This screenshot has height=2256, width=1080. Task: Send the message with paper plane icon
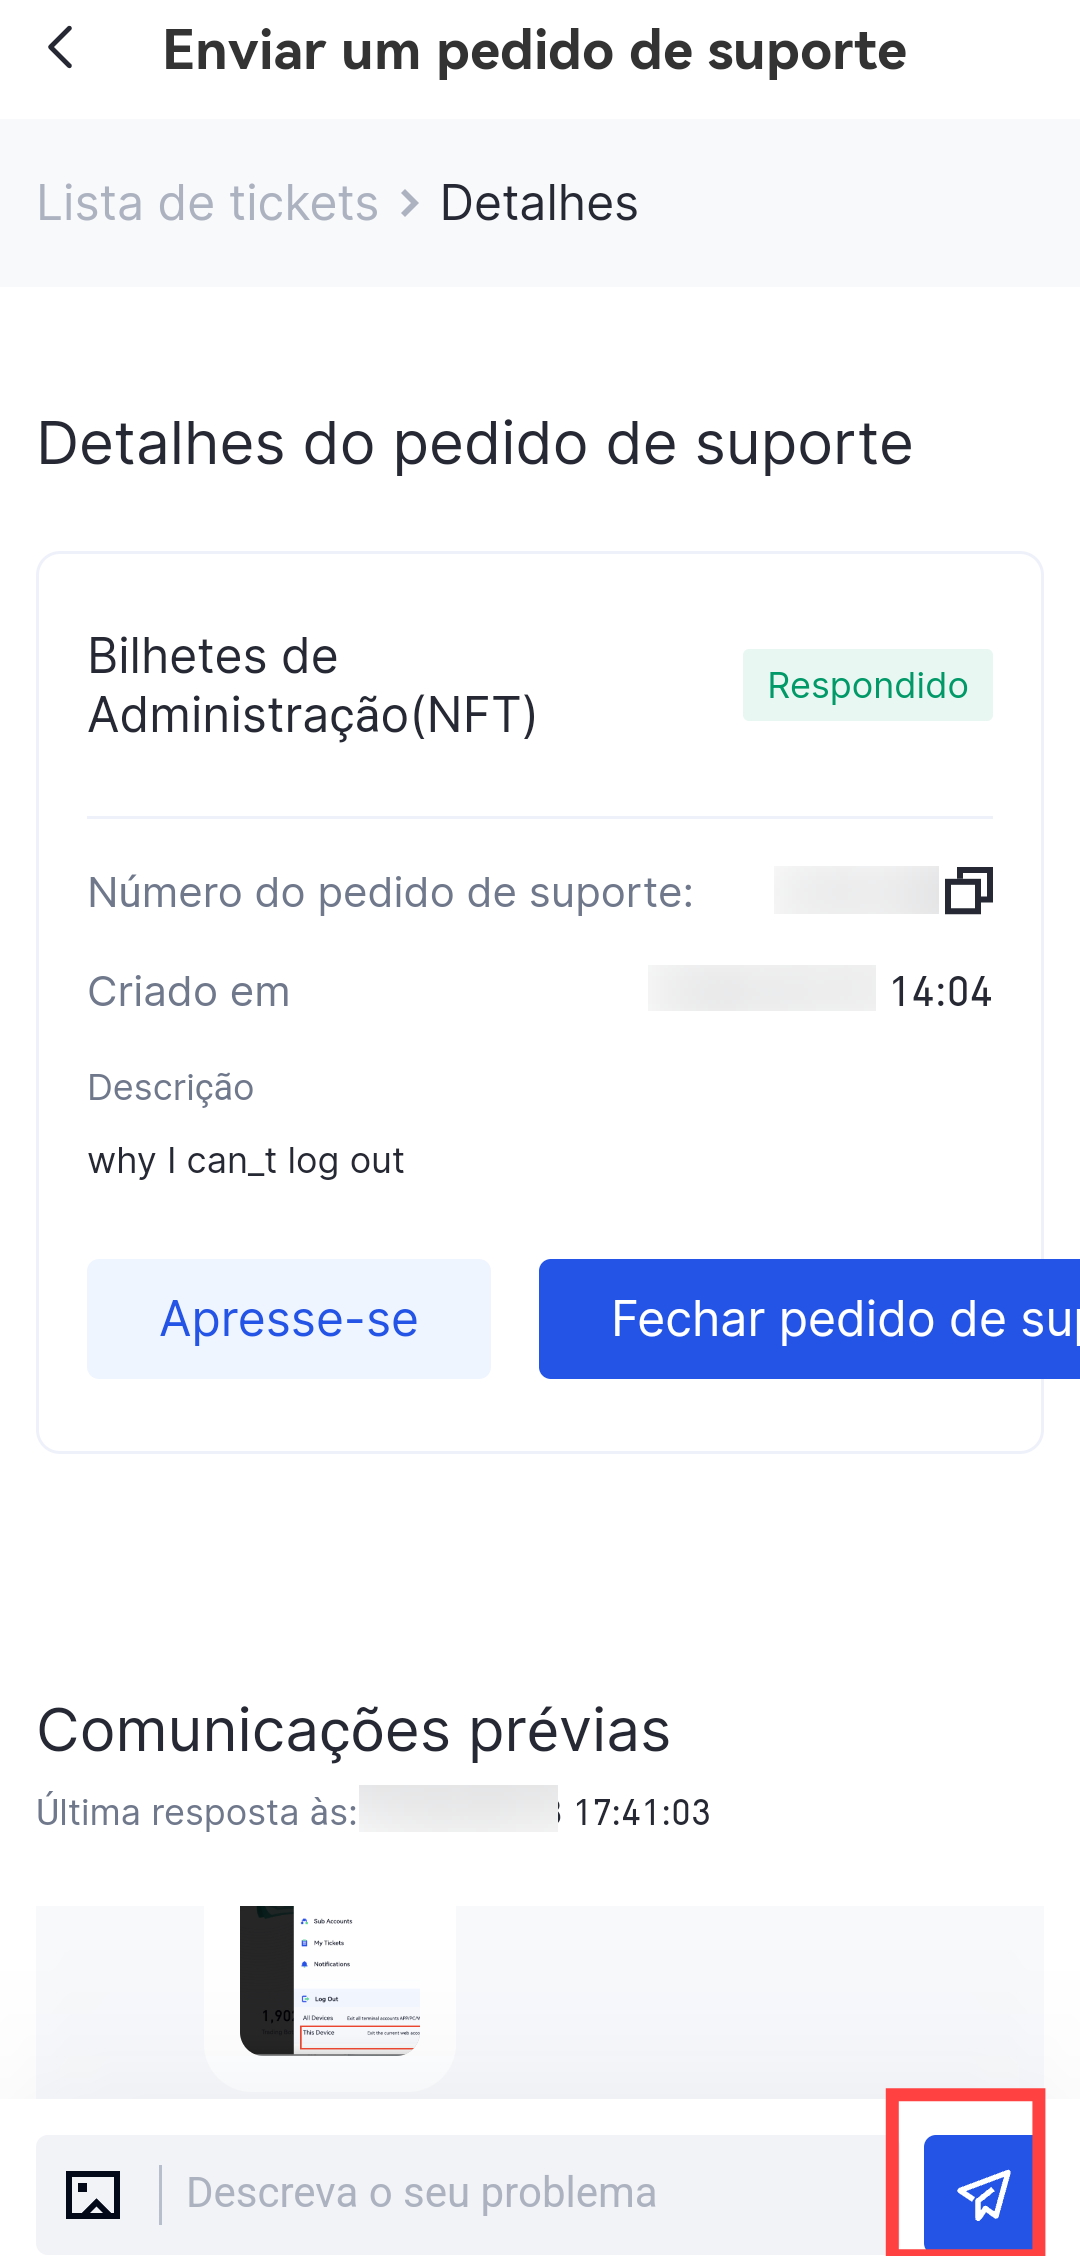[980, 2194]
